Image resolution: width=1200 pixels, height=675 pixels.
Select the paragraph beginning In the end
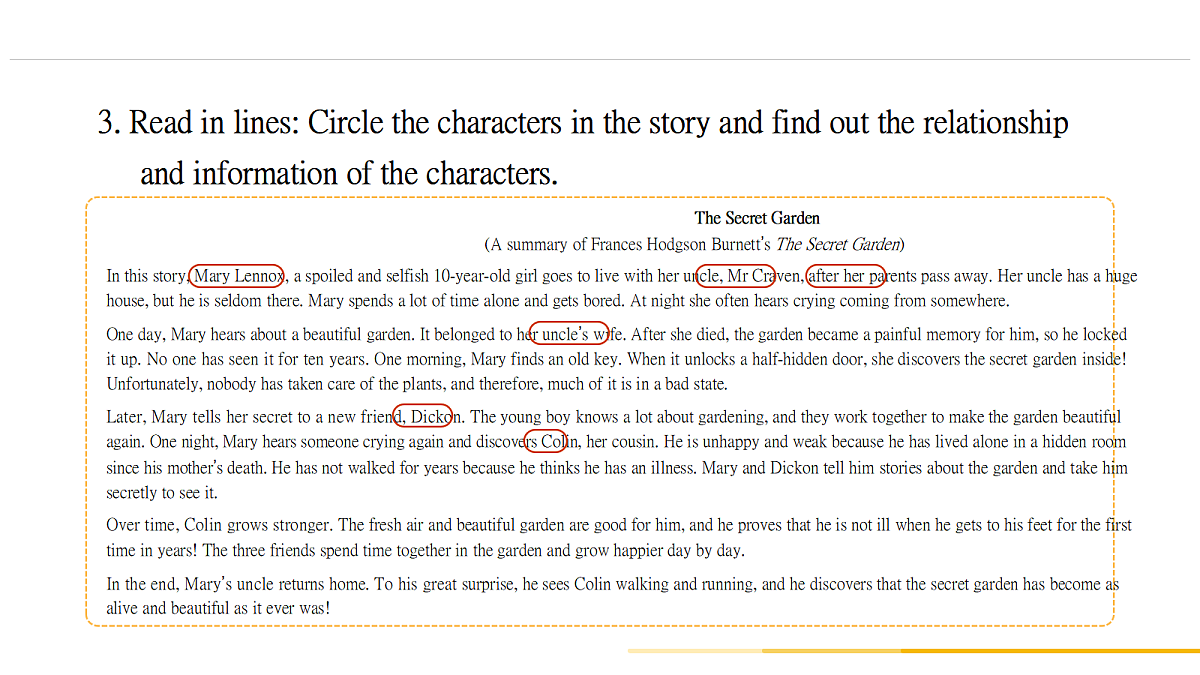[612, 596]
